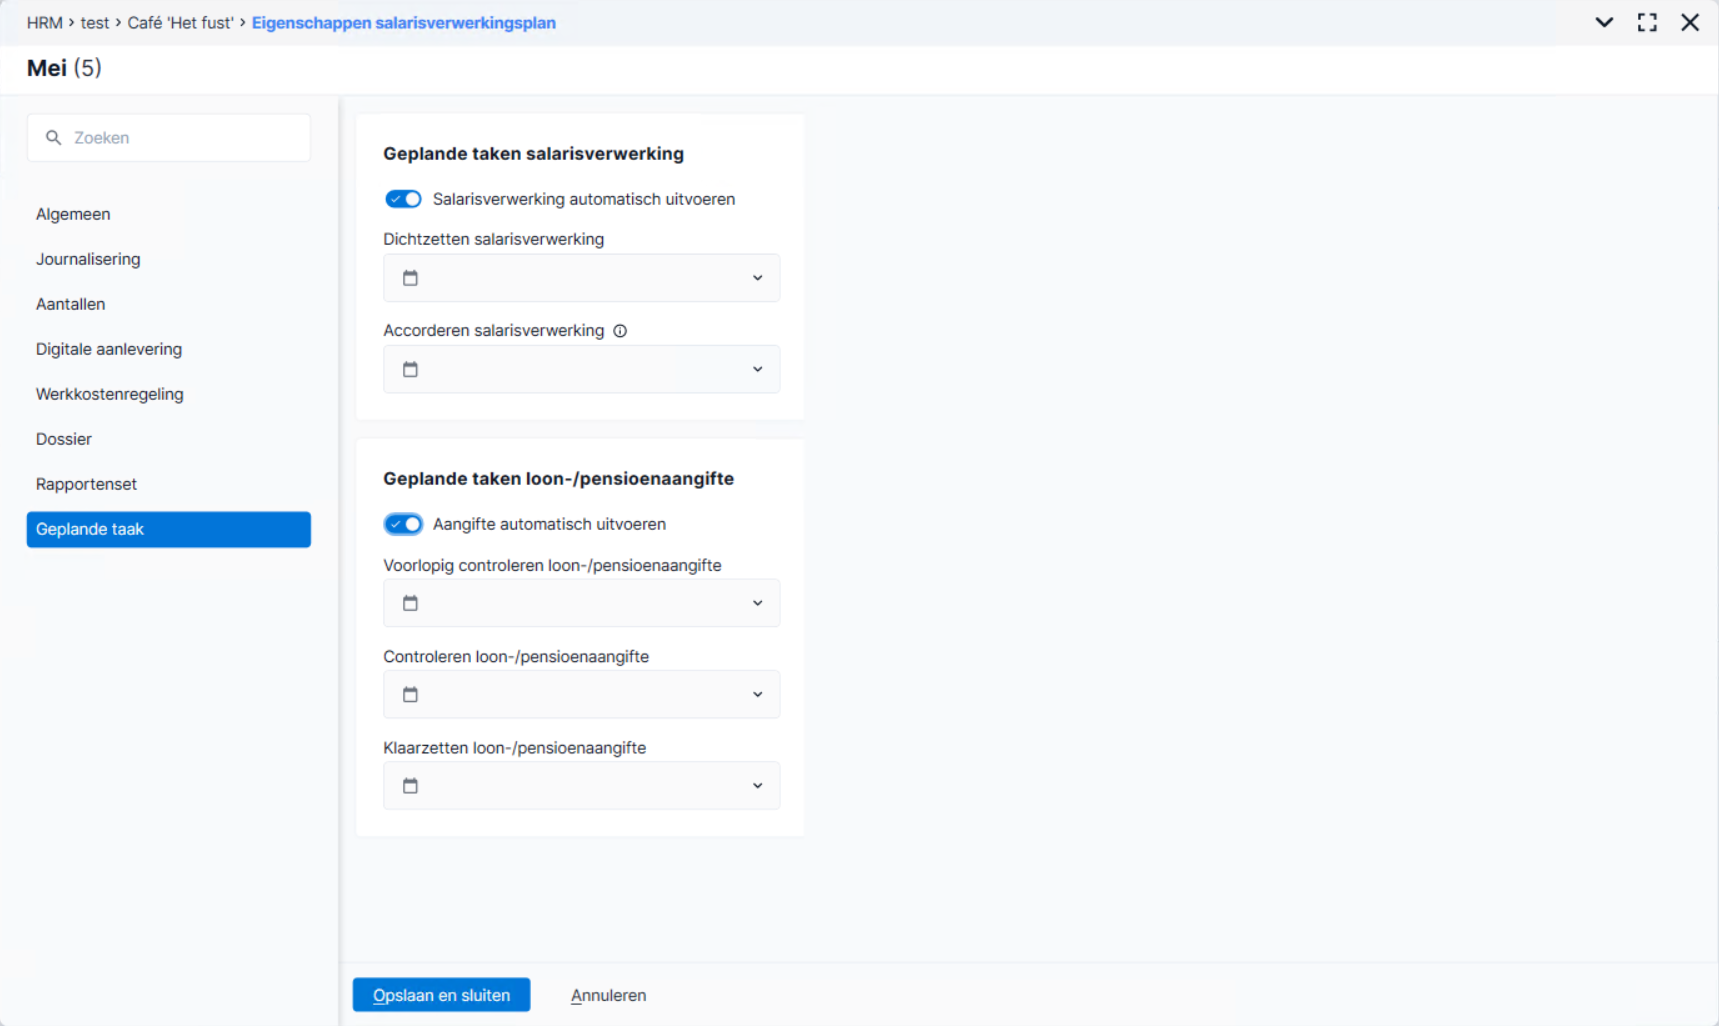Disable Aangifte automatisch uitvoeren switch
1719x1026 pixels.
pos(403,524)
